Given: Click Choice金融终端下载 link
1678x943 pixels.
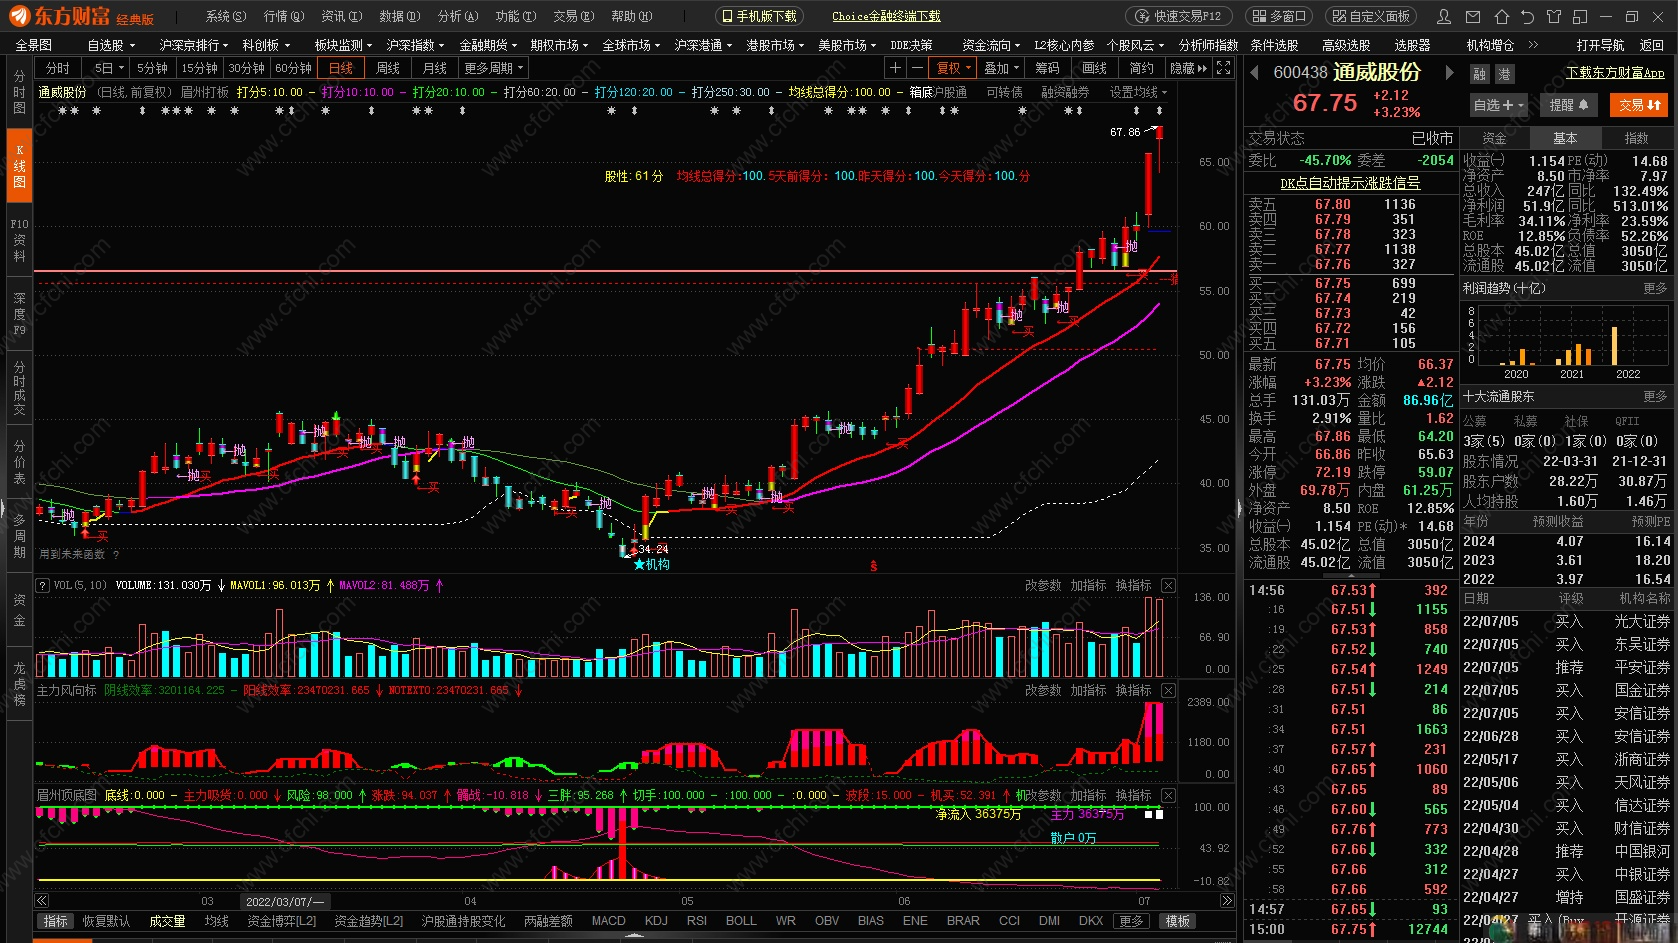Looking at the screenshot, I should tap(886, 16).
